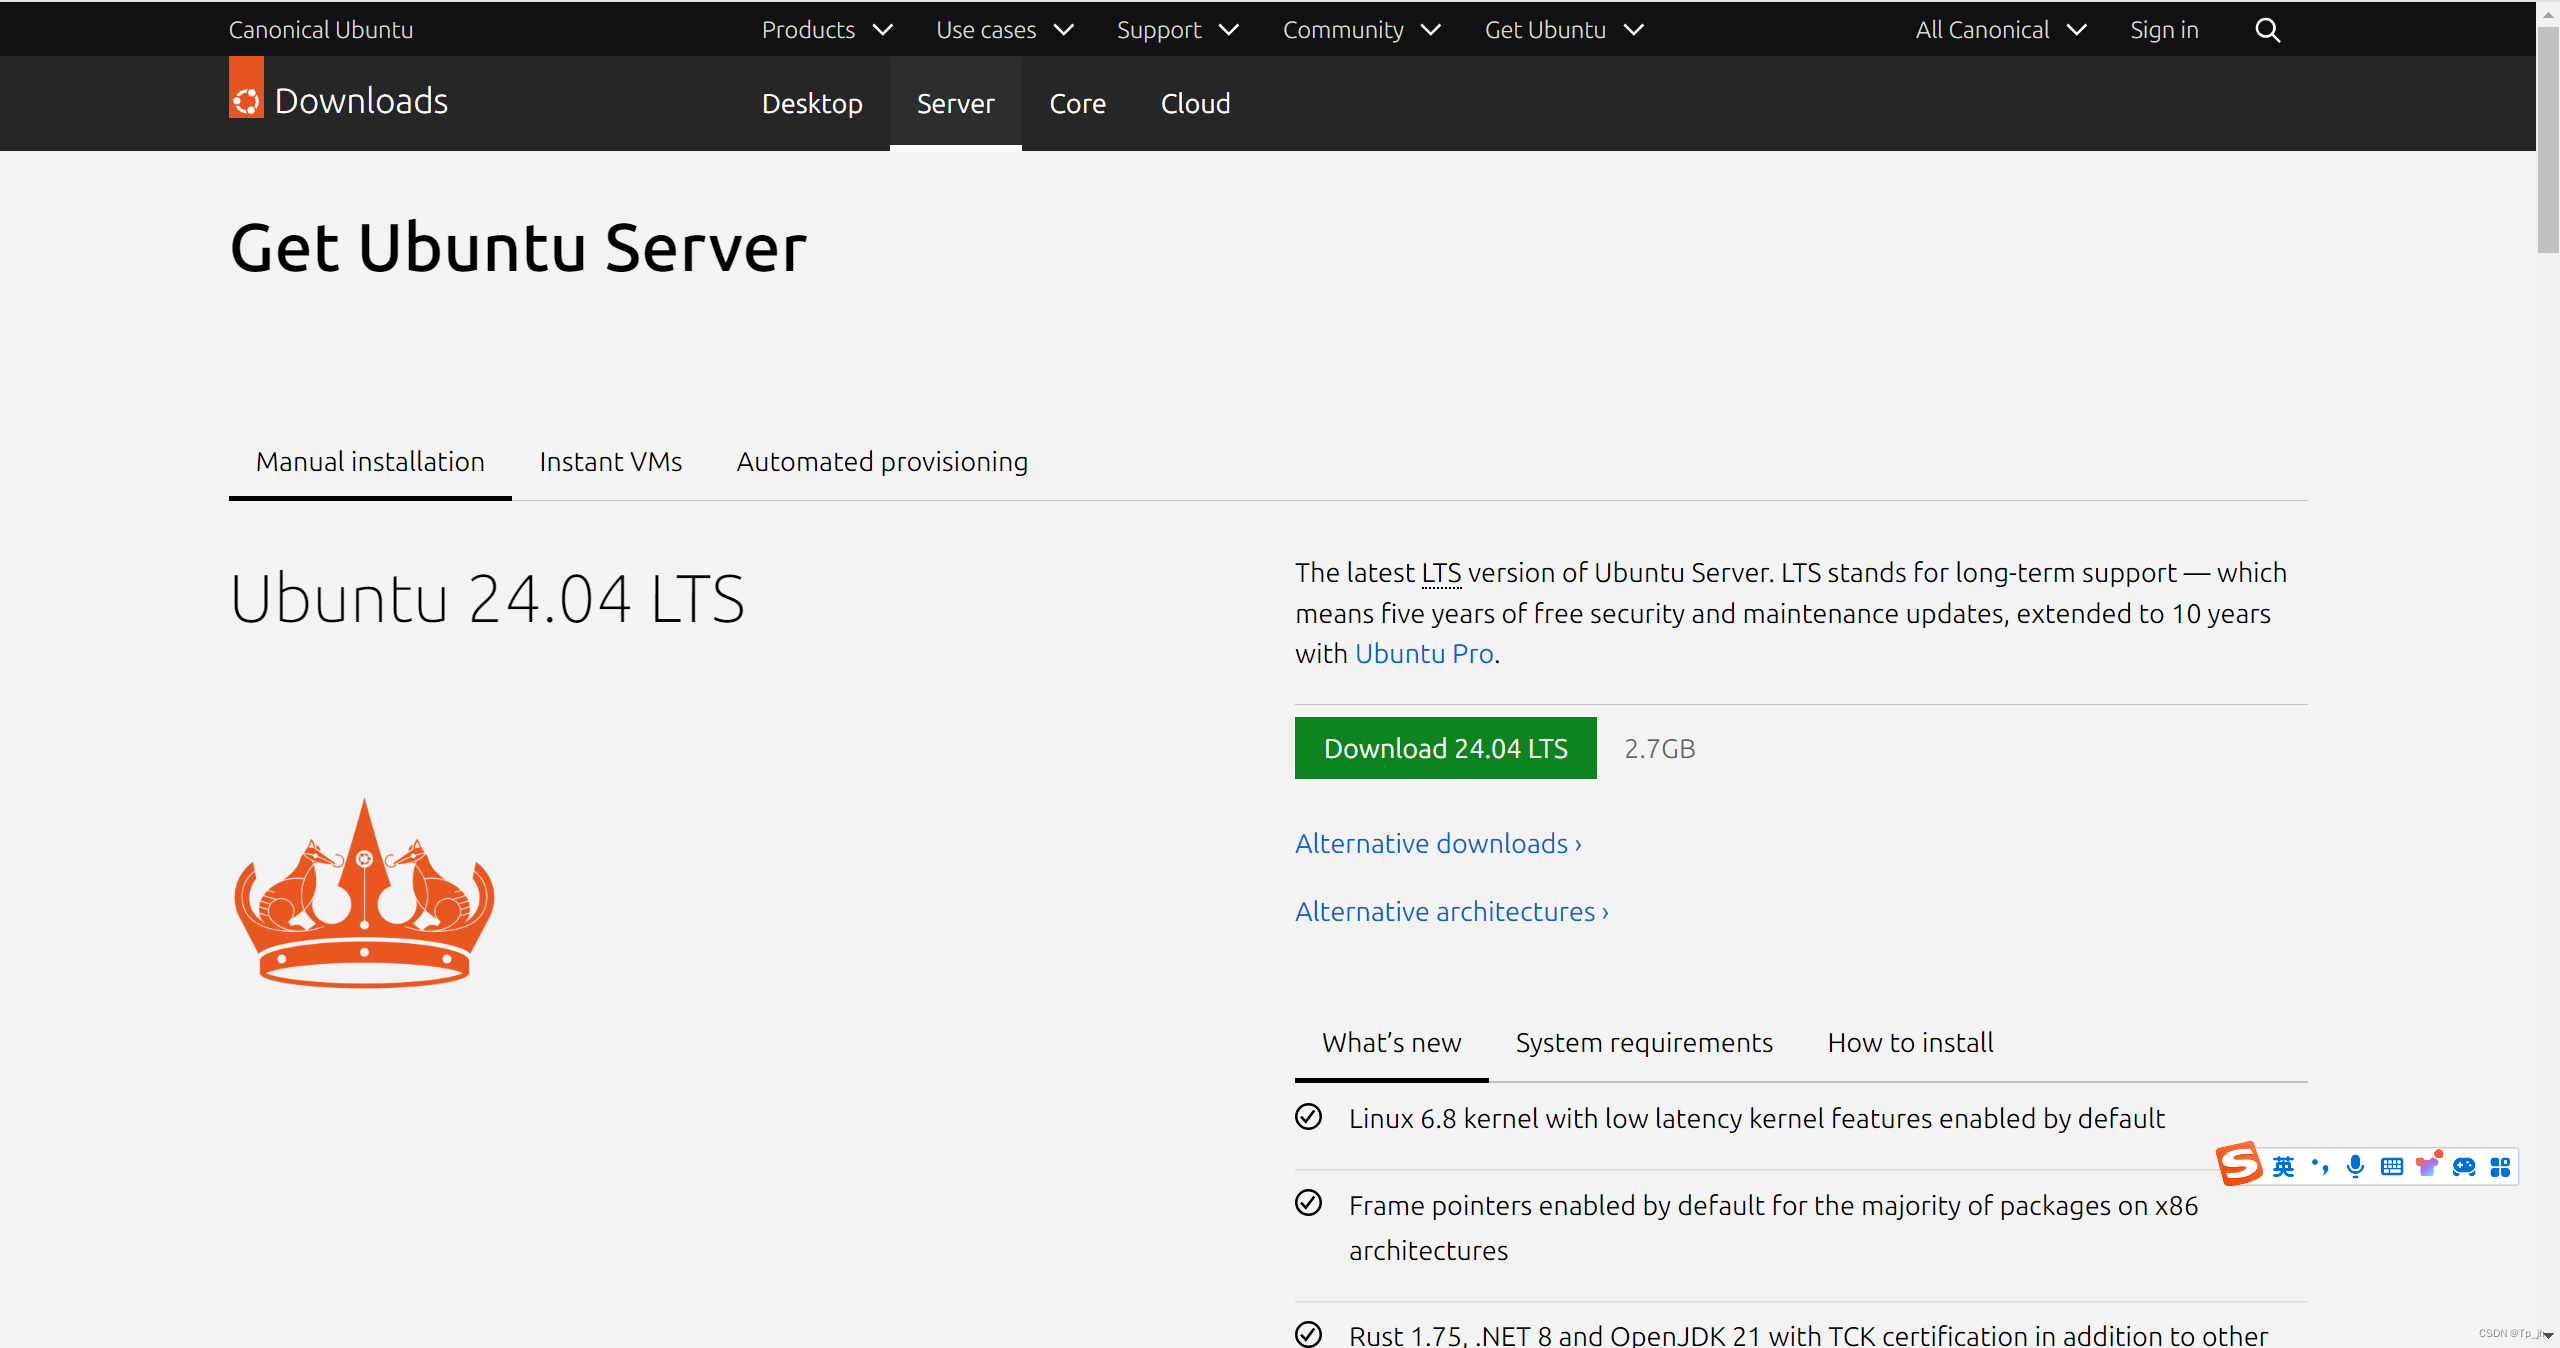2560x1348 pixels.
Task: Open the All Canonical dropdown
Action: pyautogui.click(x=2000, y=30)
